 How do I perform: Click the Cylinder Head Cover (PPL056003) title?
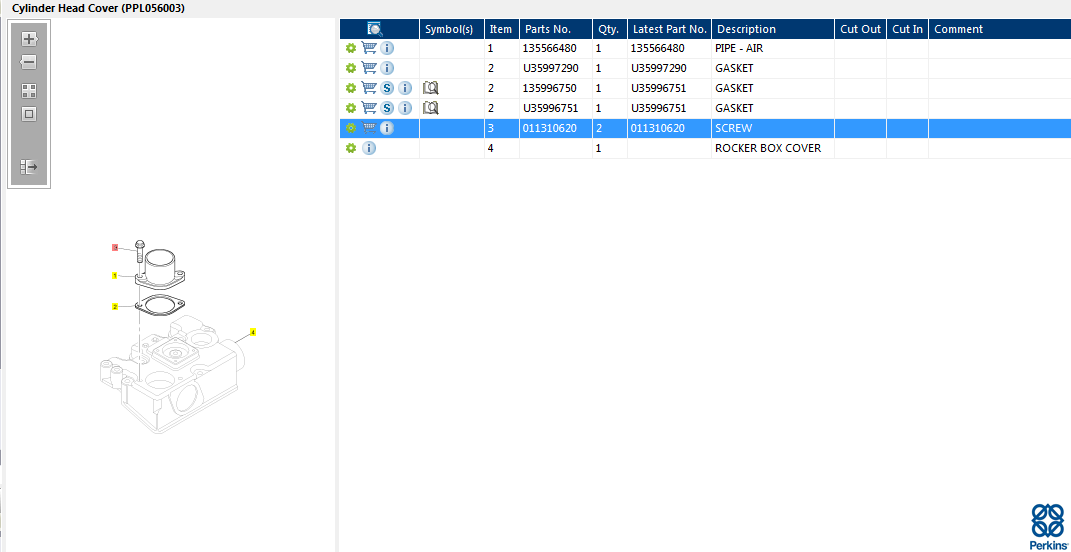(x=98, y=8)
